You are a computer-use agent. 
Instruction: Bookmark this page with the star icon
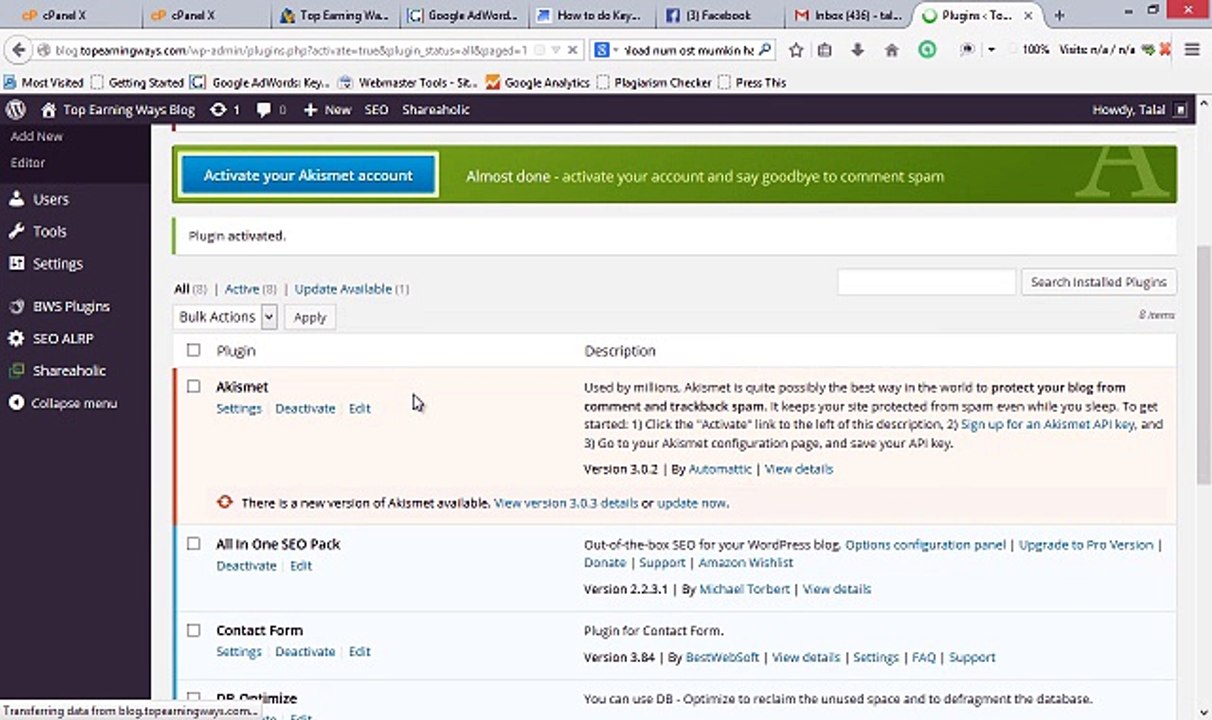pyautogui.click(x=796, y=50)
